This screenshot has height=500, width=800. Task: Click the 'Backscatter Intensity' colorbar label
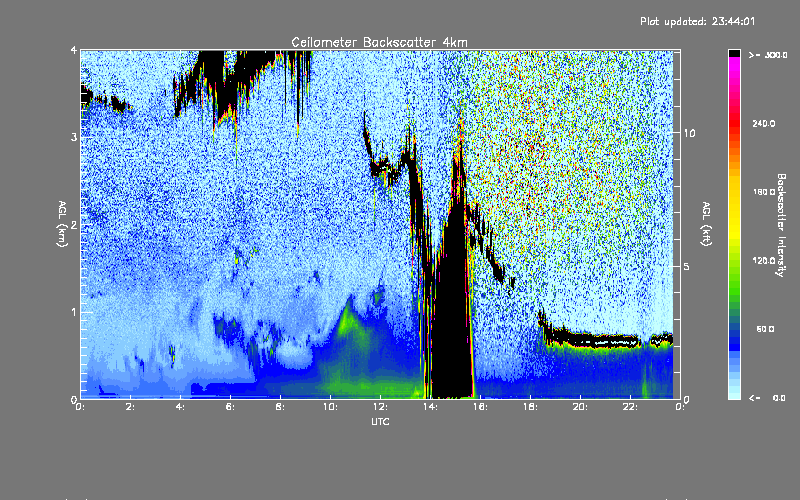pyautogui.click(x=781, y=225)
